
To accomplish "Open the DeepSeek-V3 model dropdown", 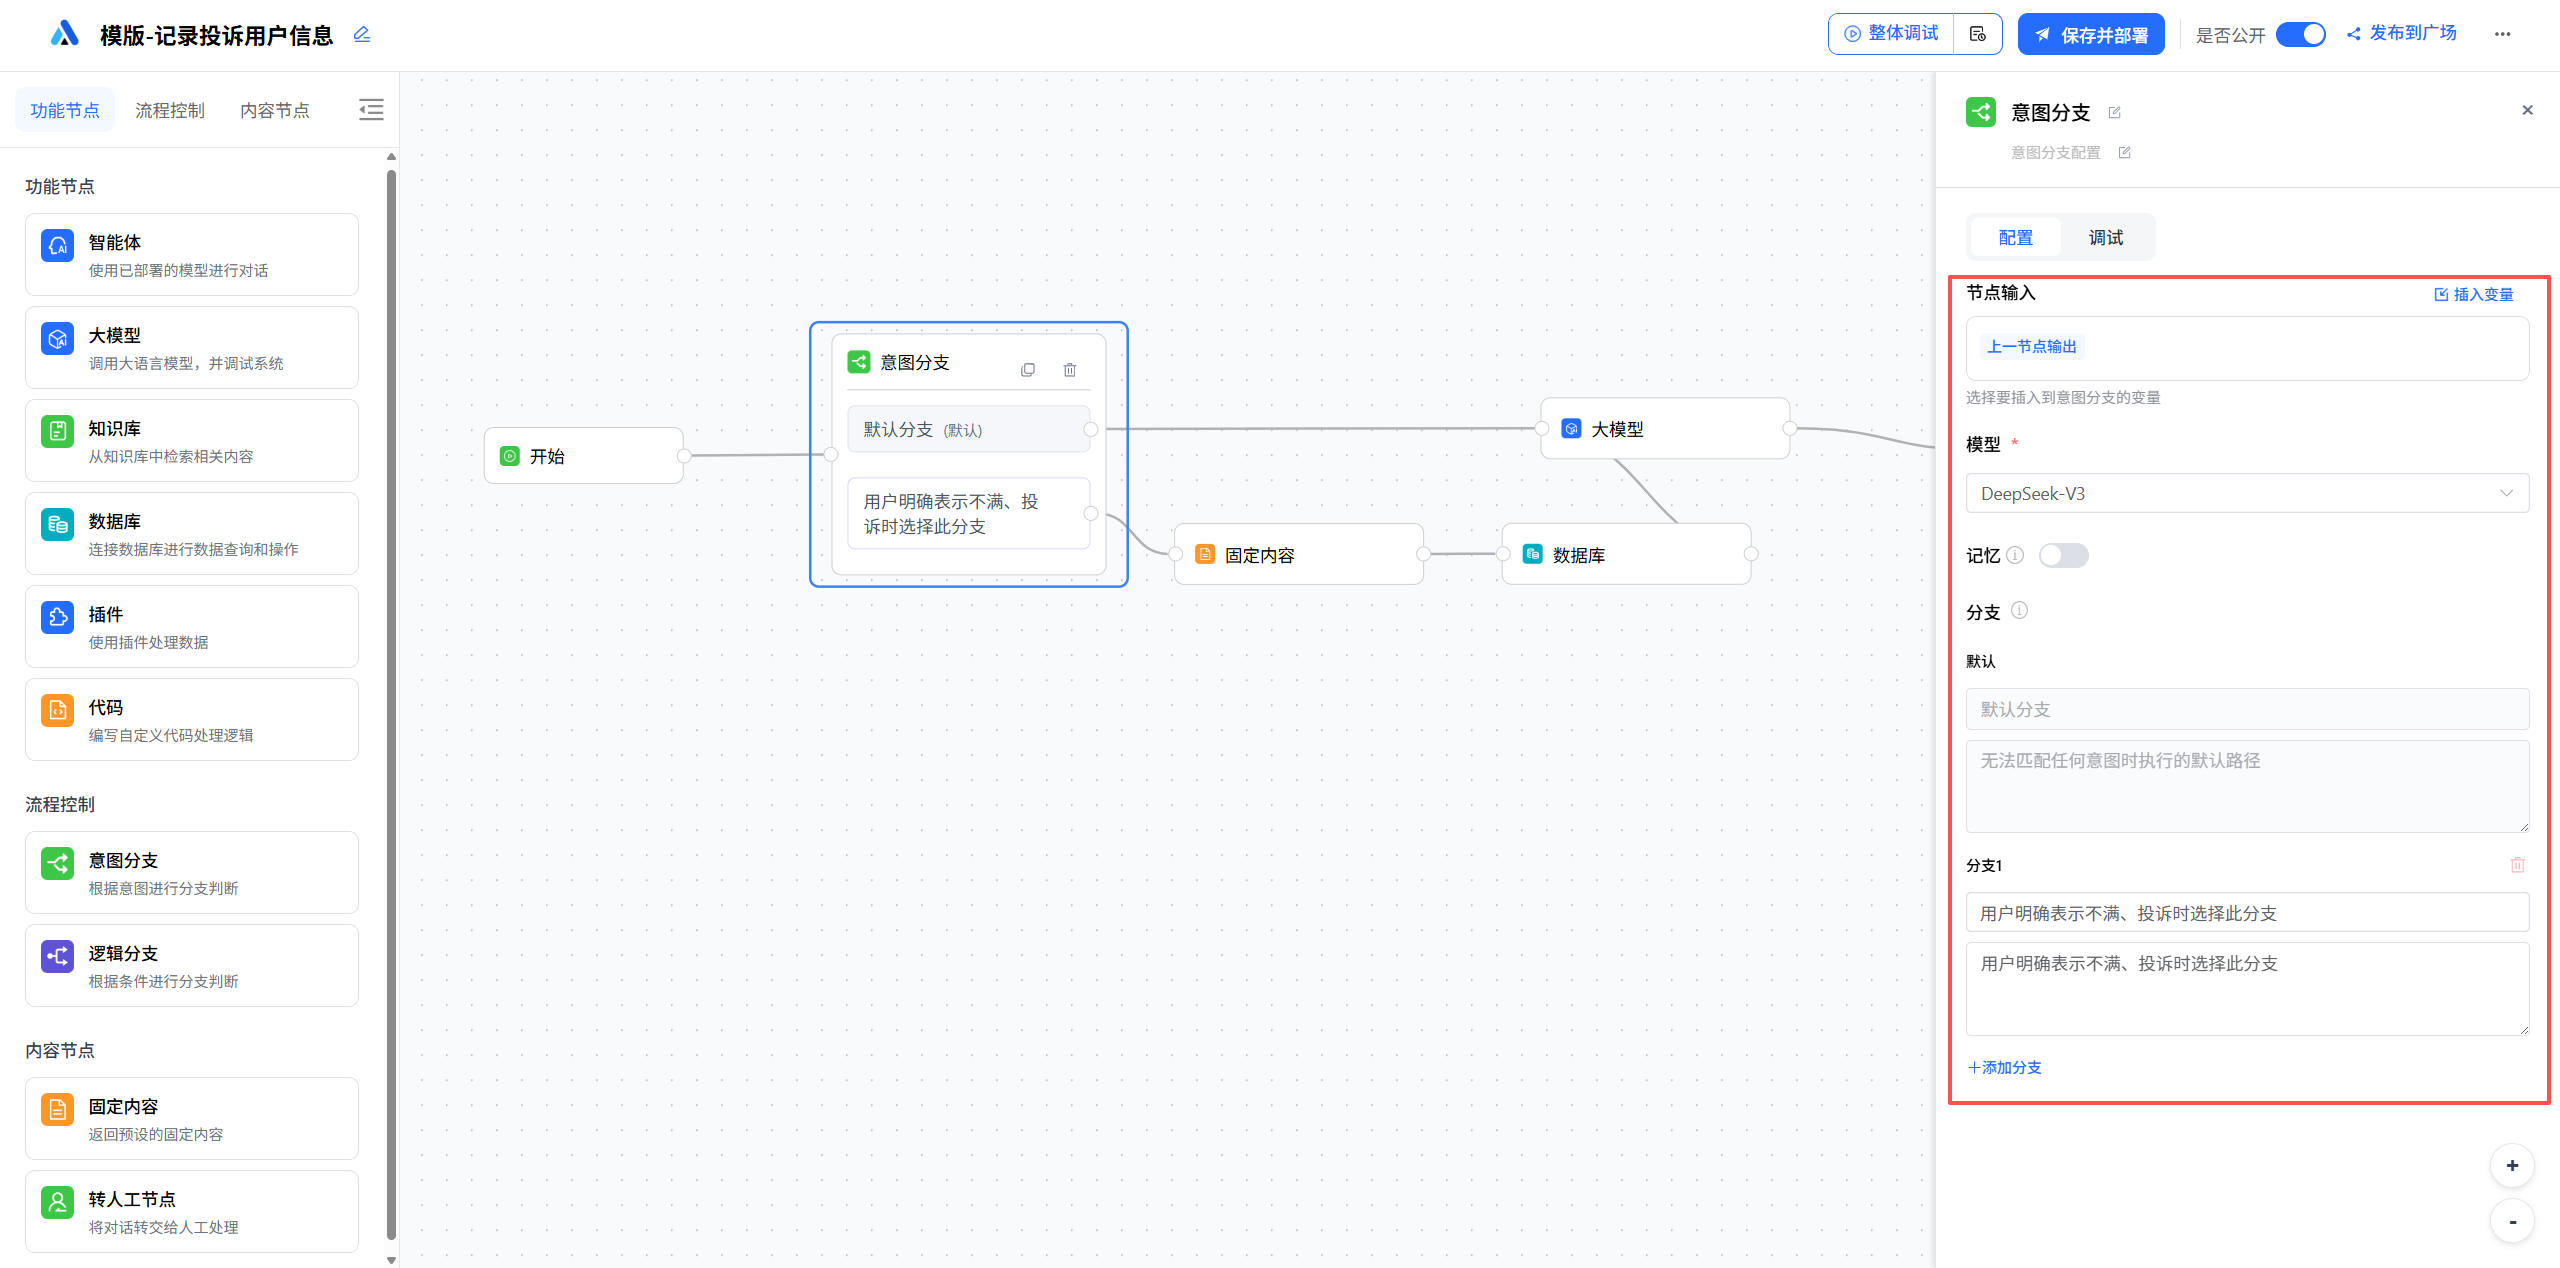I will pos(2246,493).
